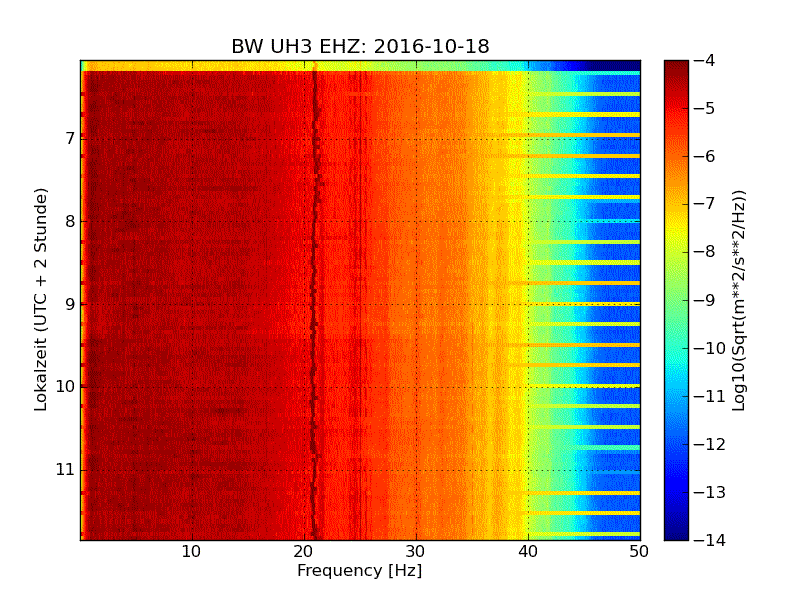Viewport: 800px width, 600px height.
Task: Click the y-axis tick label '9'
Action: point(70,304)
